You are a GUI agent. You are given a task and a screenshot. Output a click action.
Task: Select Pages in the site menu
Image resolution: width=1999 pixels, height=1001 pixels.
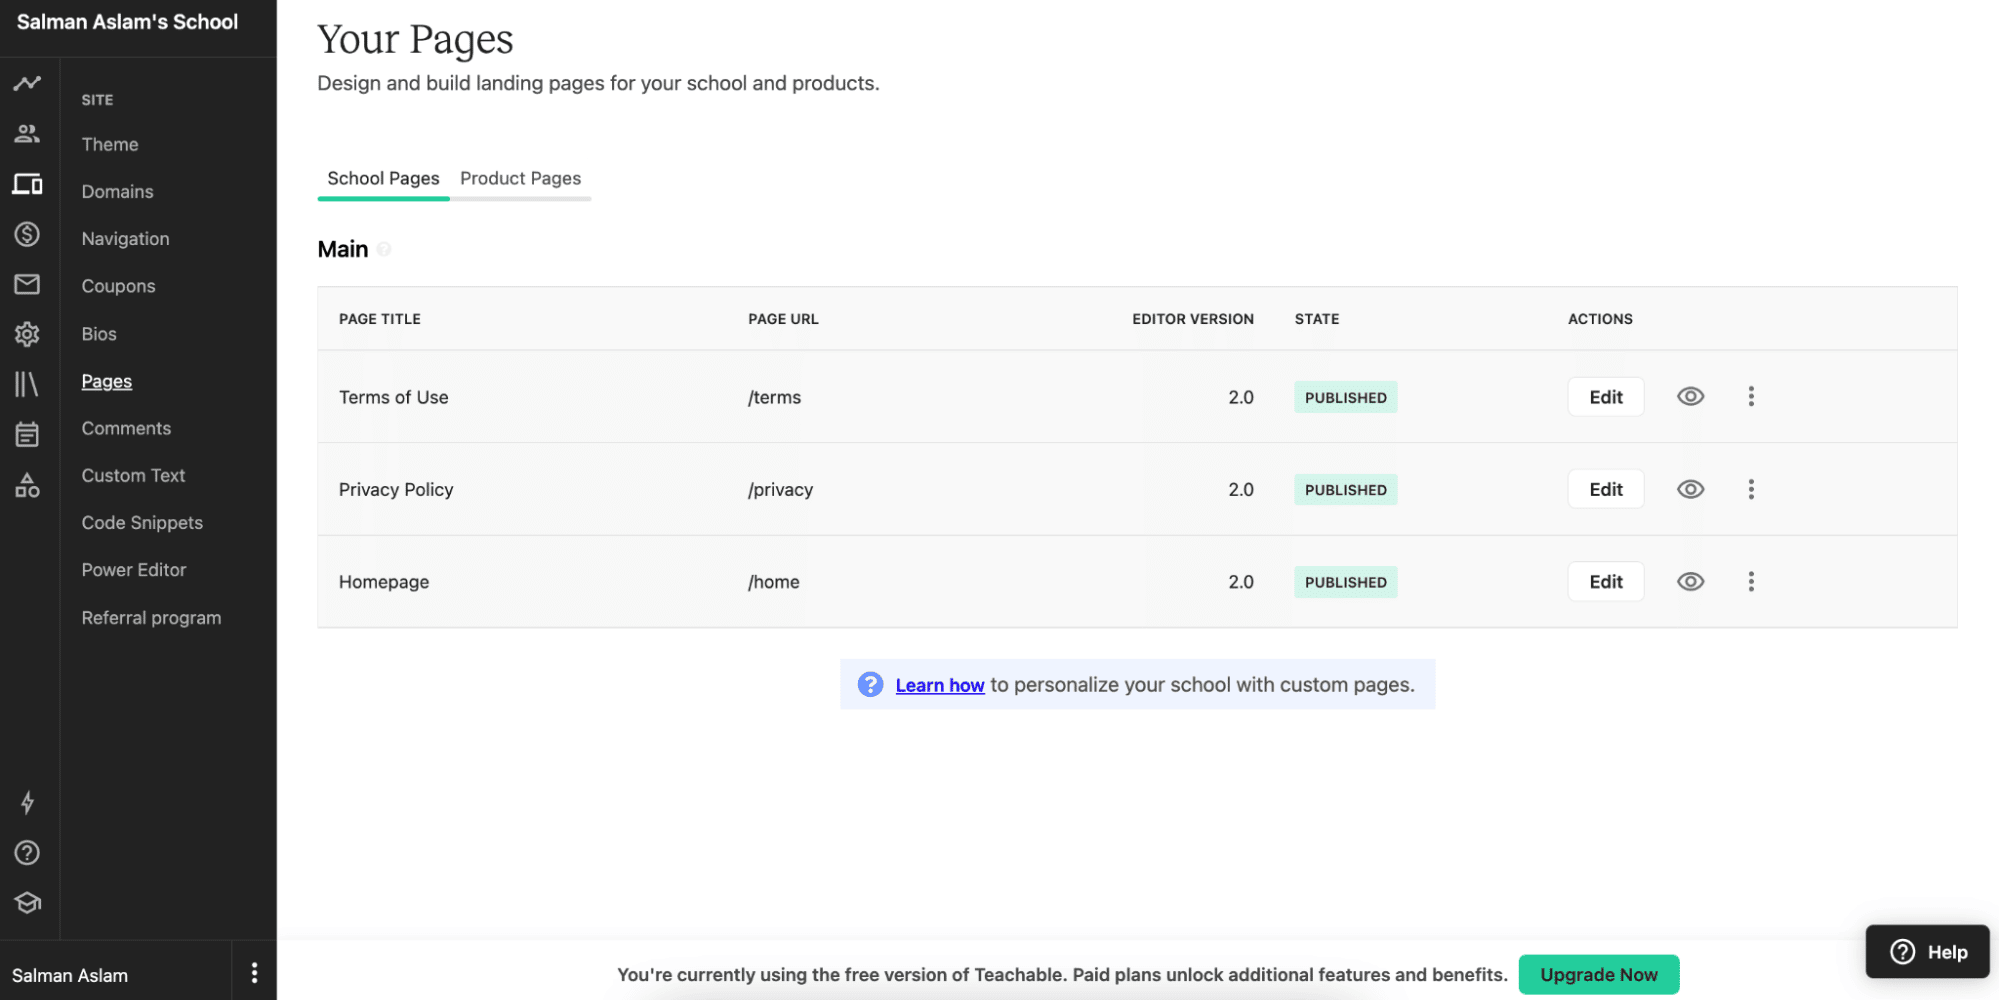pyautogui.click(x=106, y=381)
